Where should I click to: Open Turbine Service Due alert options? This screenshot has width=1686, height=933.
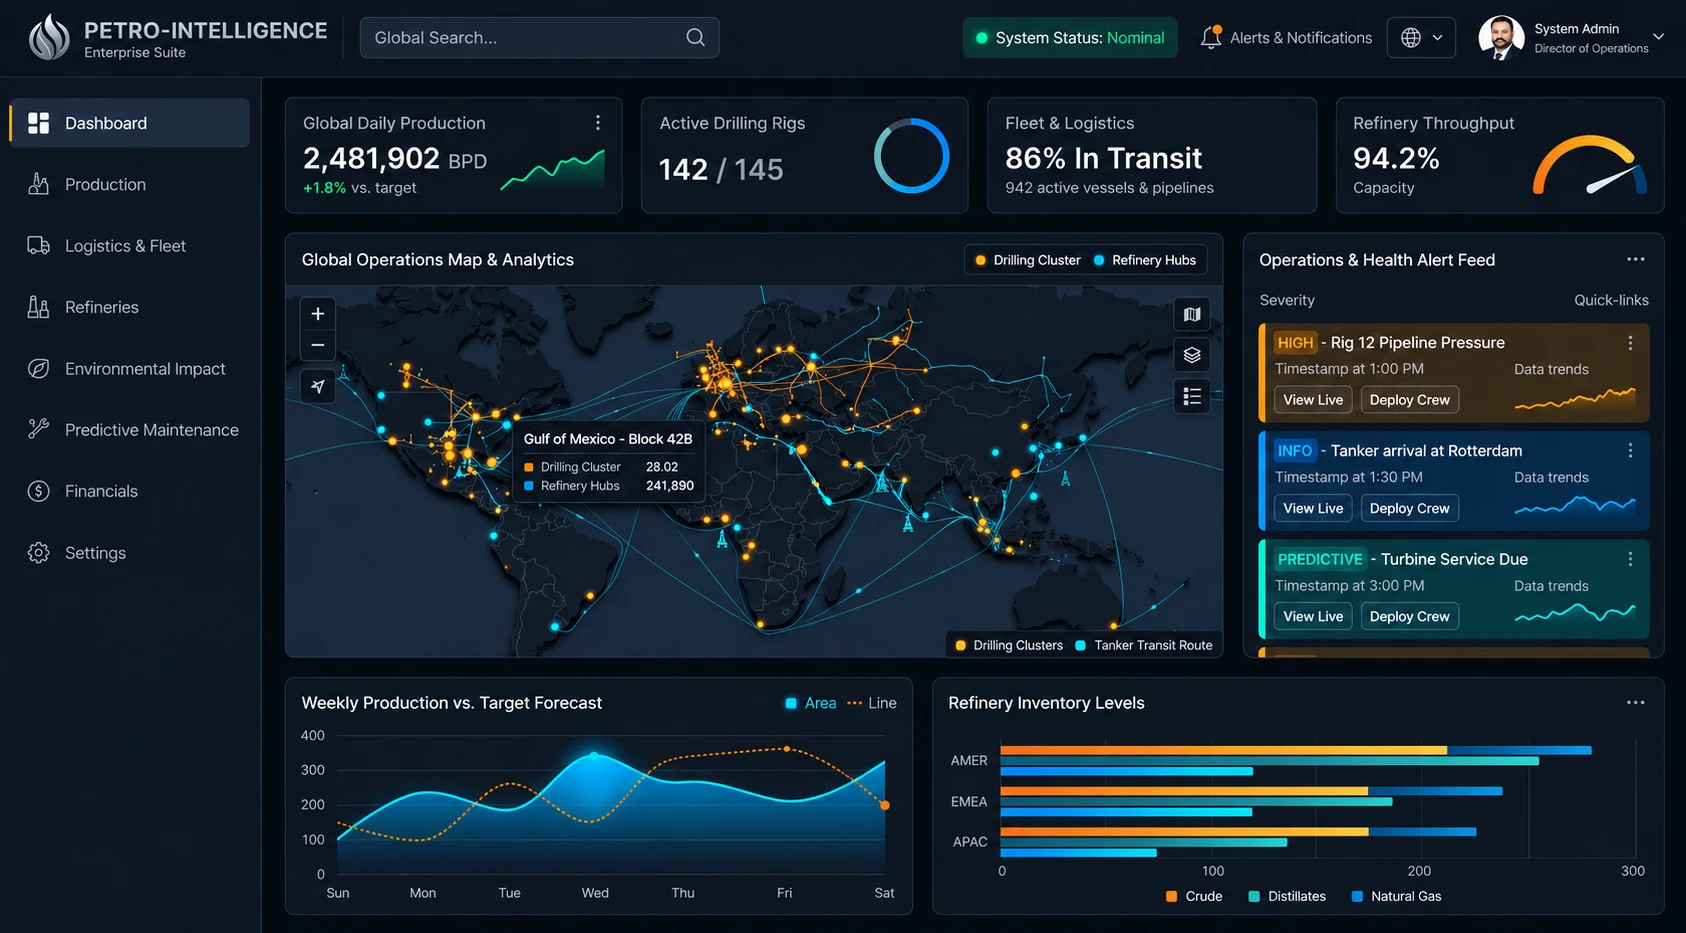1630,559
